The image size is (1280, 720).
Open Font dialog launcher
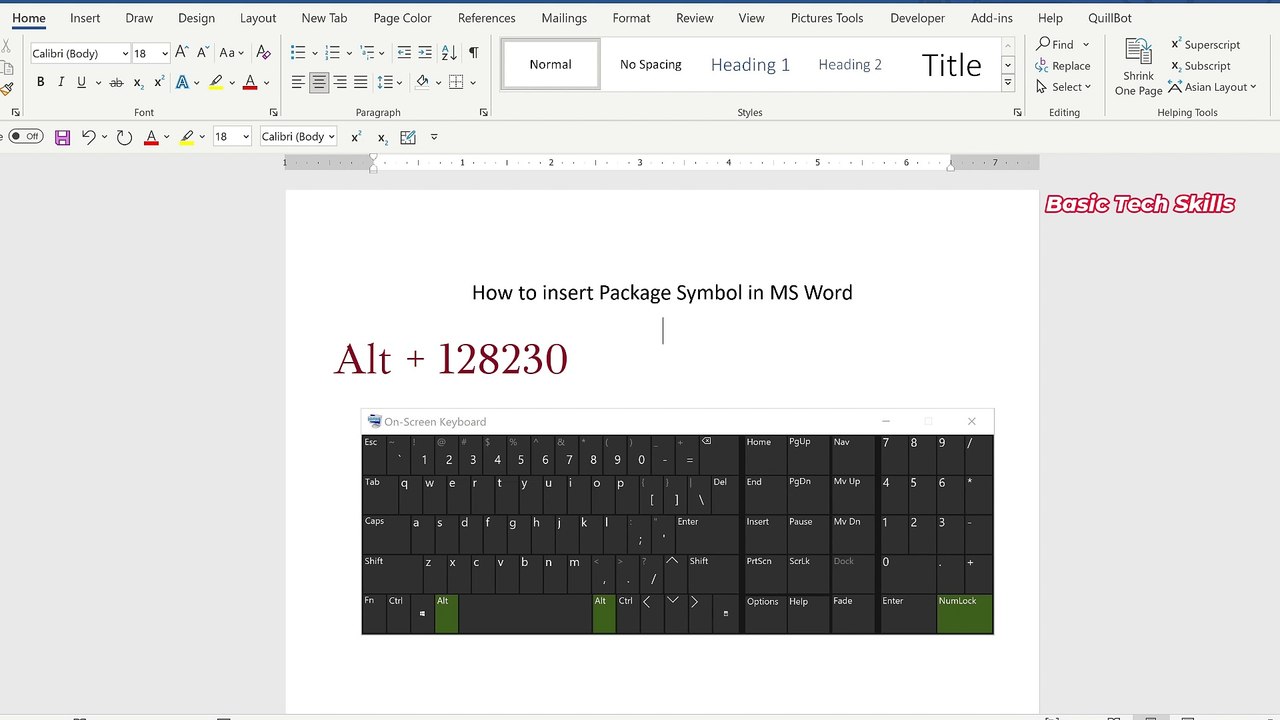click(x=273, y=113)
